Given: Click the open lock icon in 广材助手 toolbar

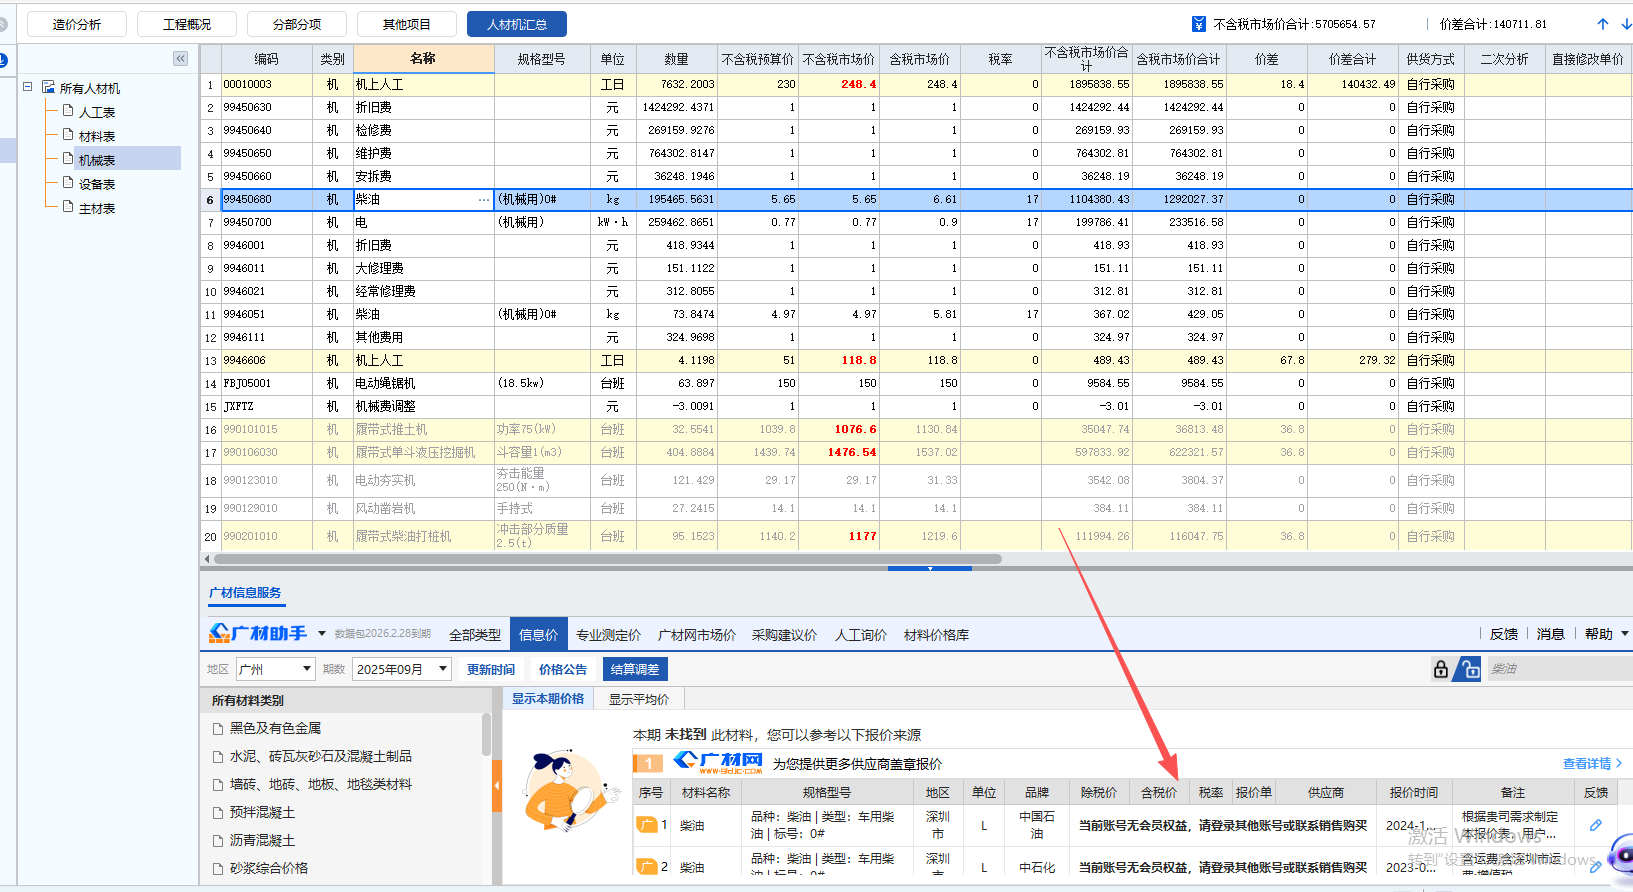Looking at the screenshot, I should (1468, 669).
